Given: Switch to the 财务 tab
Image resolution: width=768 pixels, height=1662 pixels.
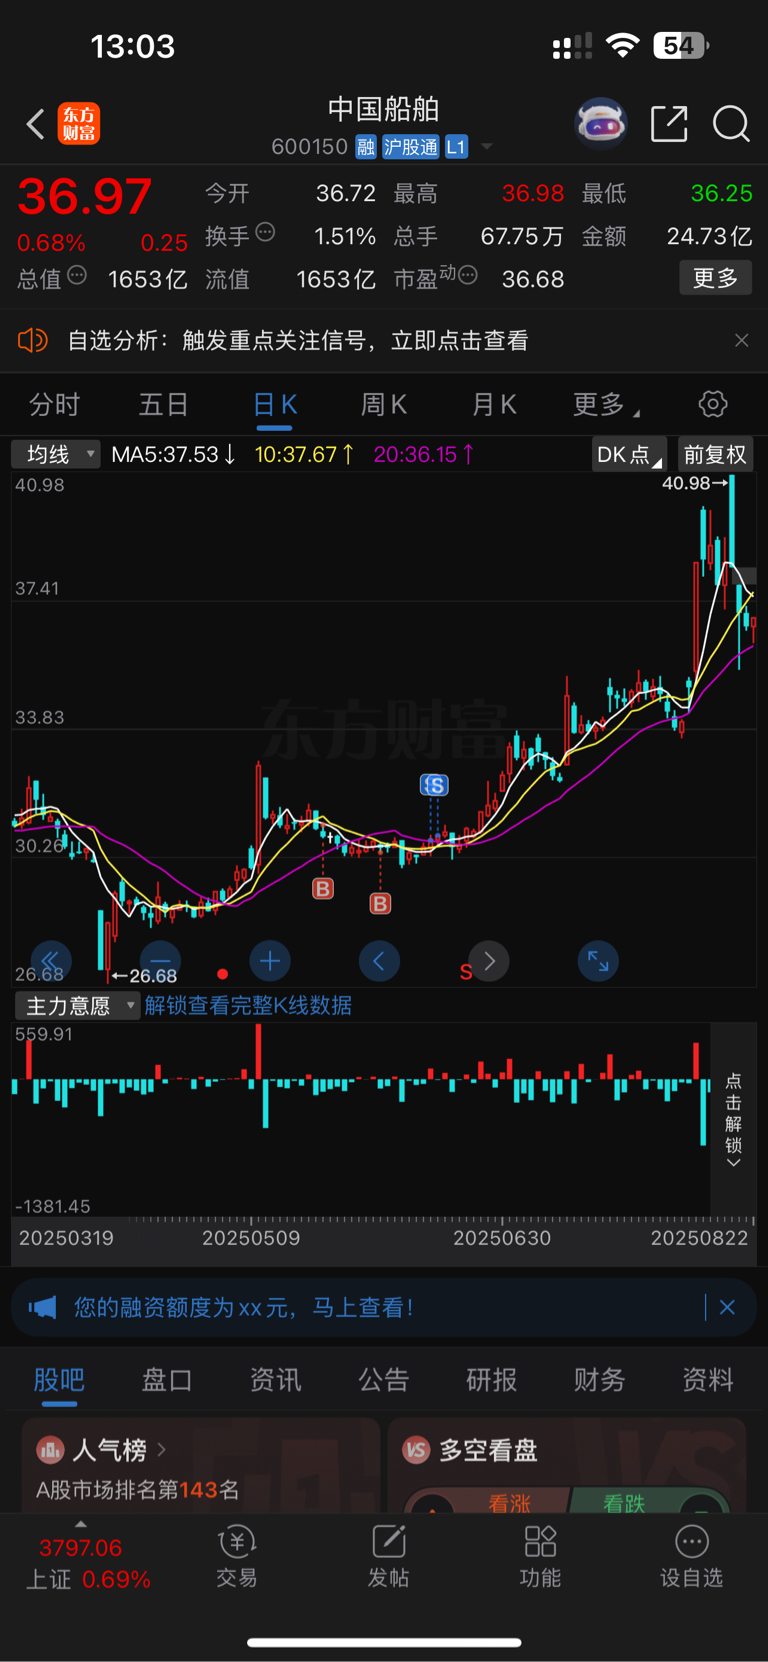Looking at the screenshot, I should [600, 1380].
